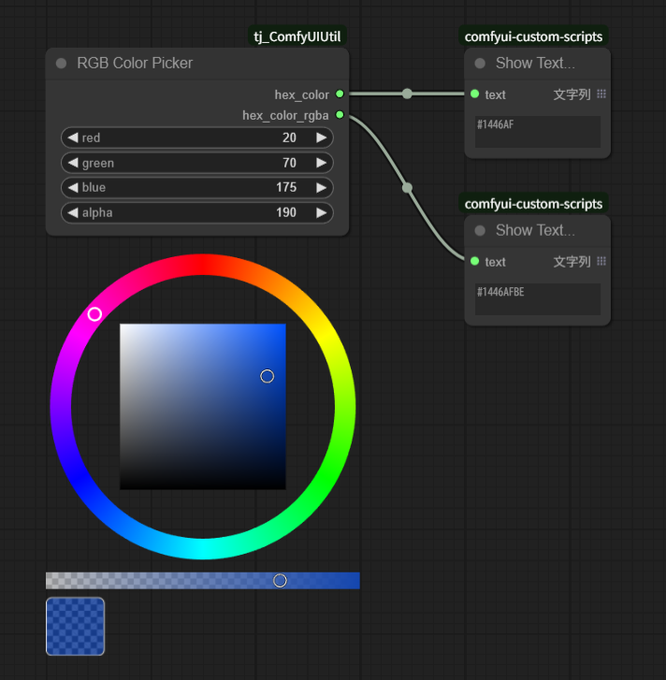Increase the blue value with right arrow
This screenshot has height=680, width=666.
pyautogui.click(x=321, y=188)
